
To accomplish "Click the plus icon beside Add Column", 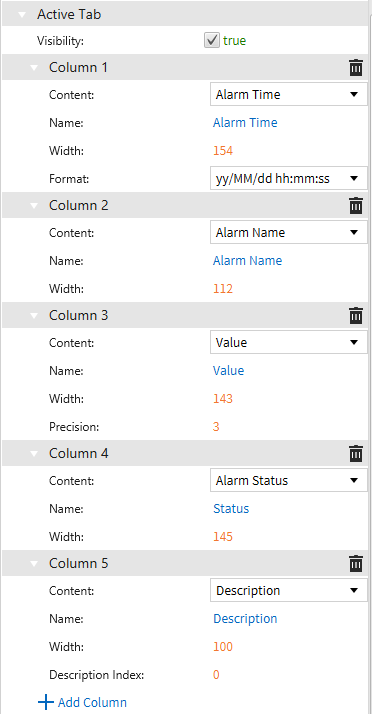I will pyautogui.click(x=46, y=702).
